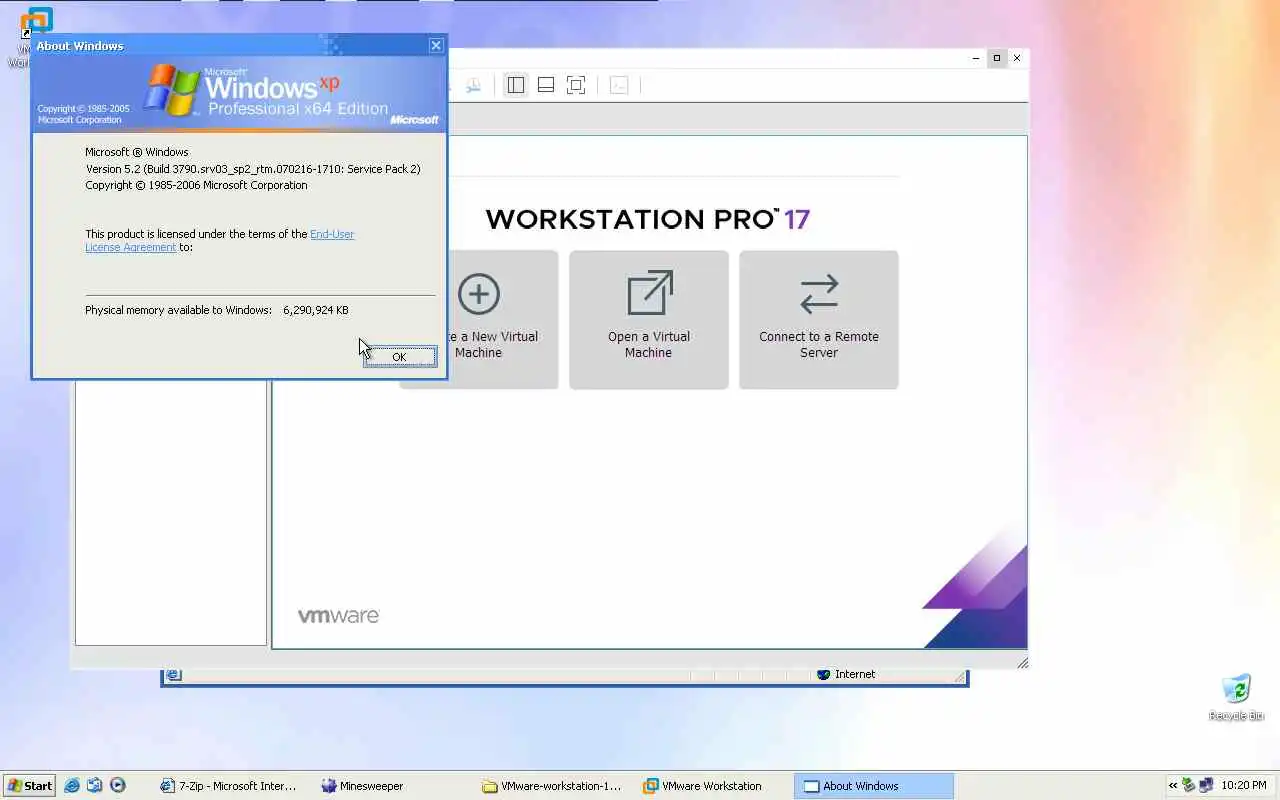The width and height of the screenshot is (1280, 800).
Task: Click the Version 5.2 build text line
Action: 253,169
